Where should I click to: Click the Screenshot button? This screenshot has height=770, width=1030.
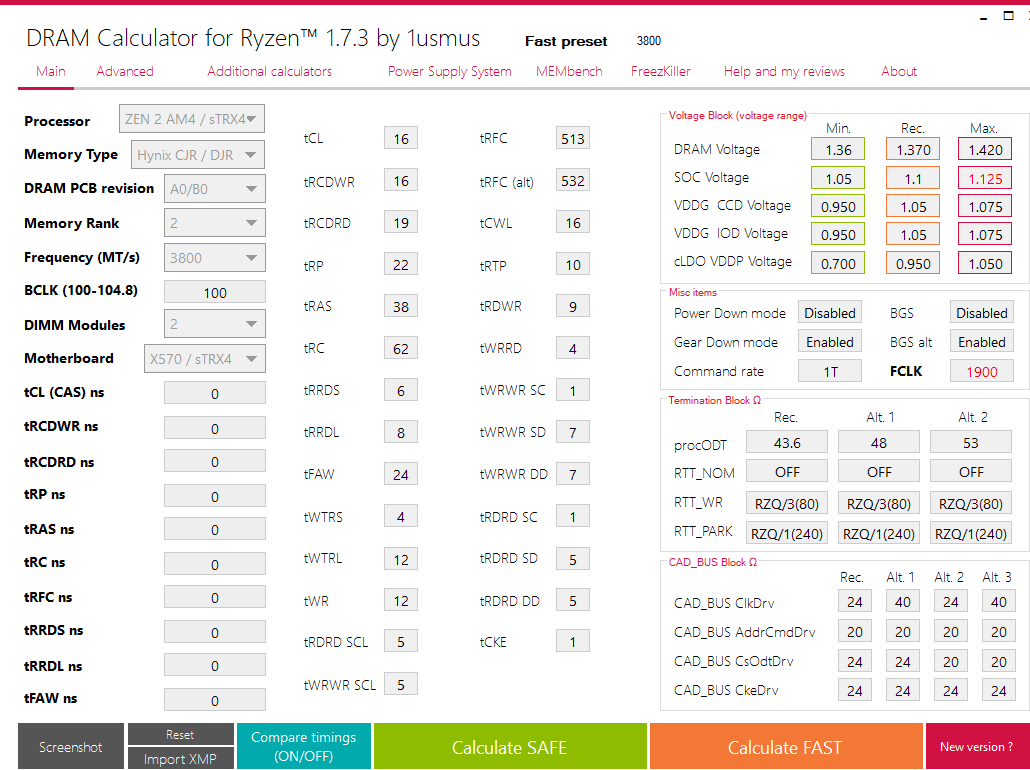click(x=71, y=746)
